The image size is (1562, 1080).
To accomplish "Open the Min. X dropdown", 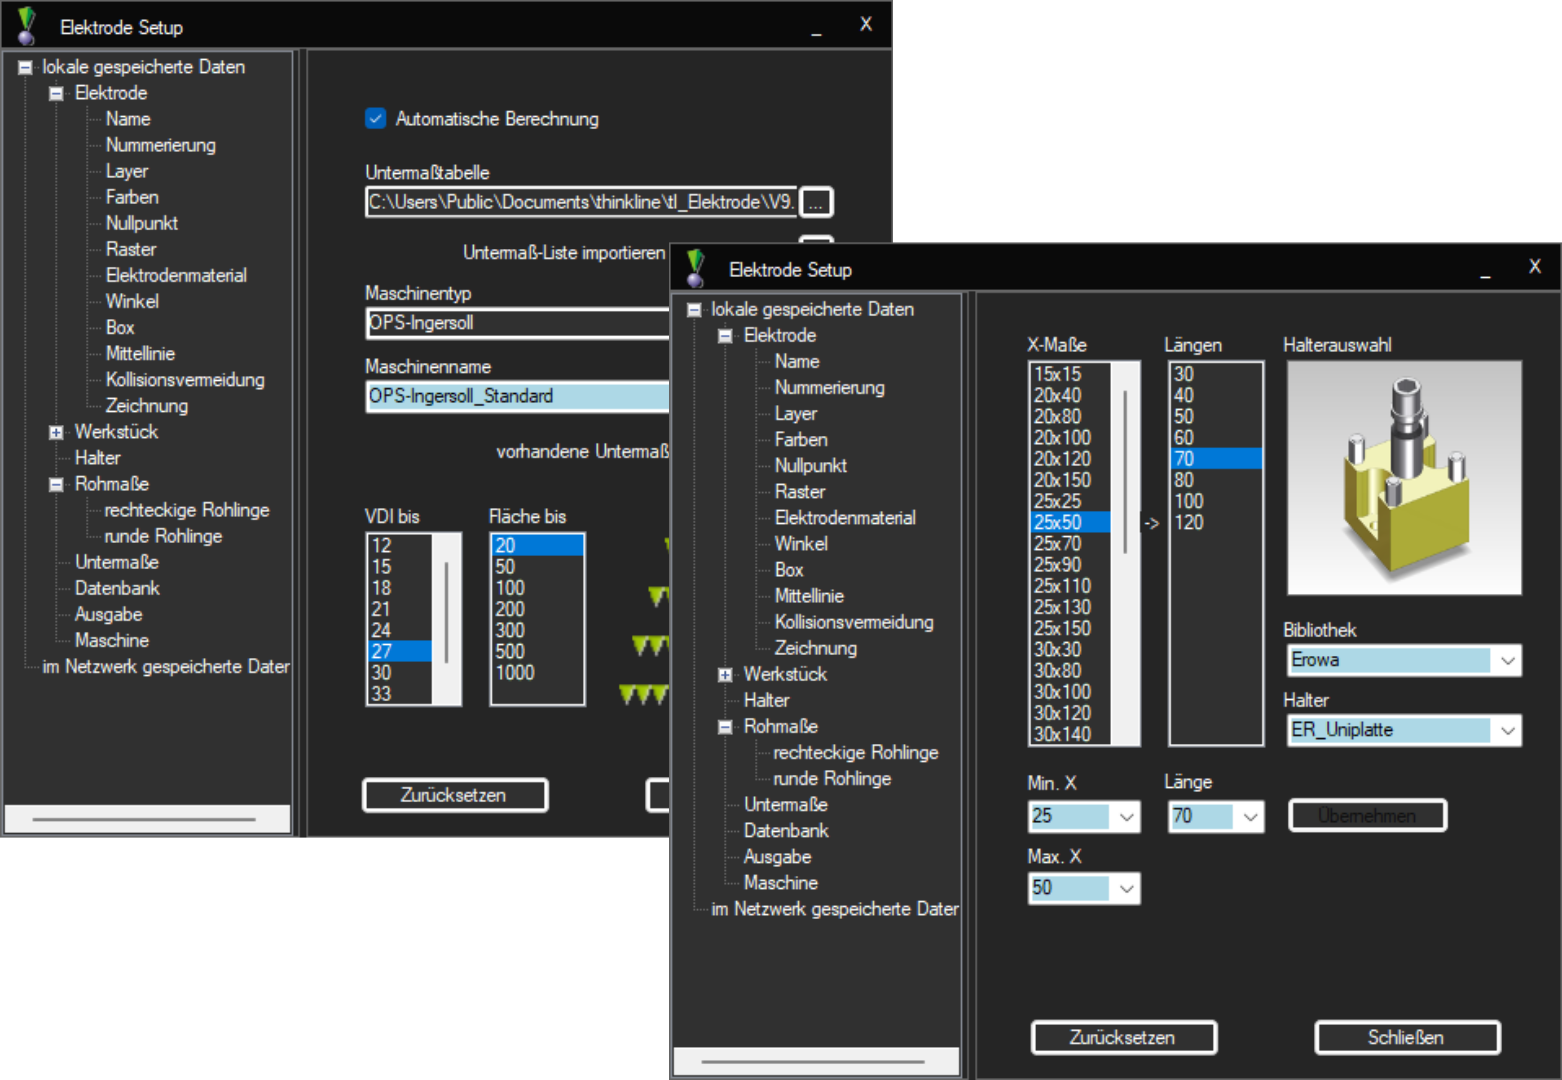I will click(x=1126, y=816).
